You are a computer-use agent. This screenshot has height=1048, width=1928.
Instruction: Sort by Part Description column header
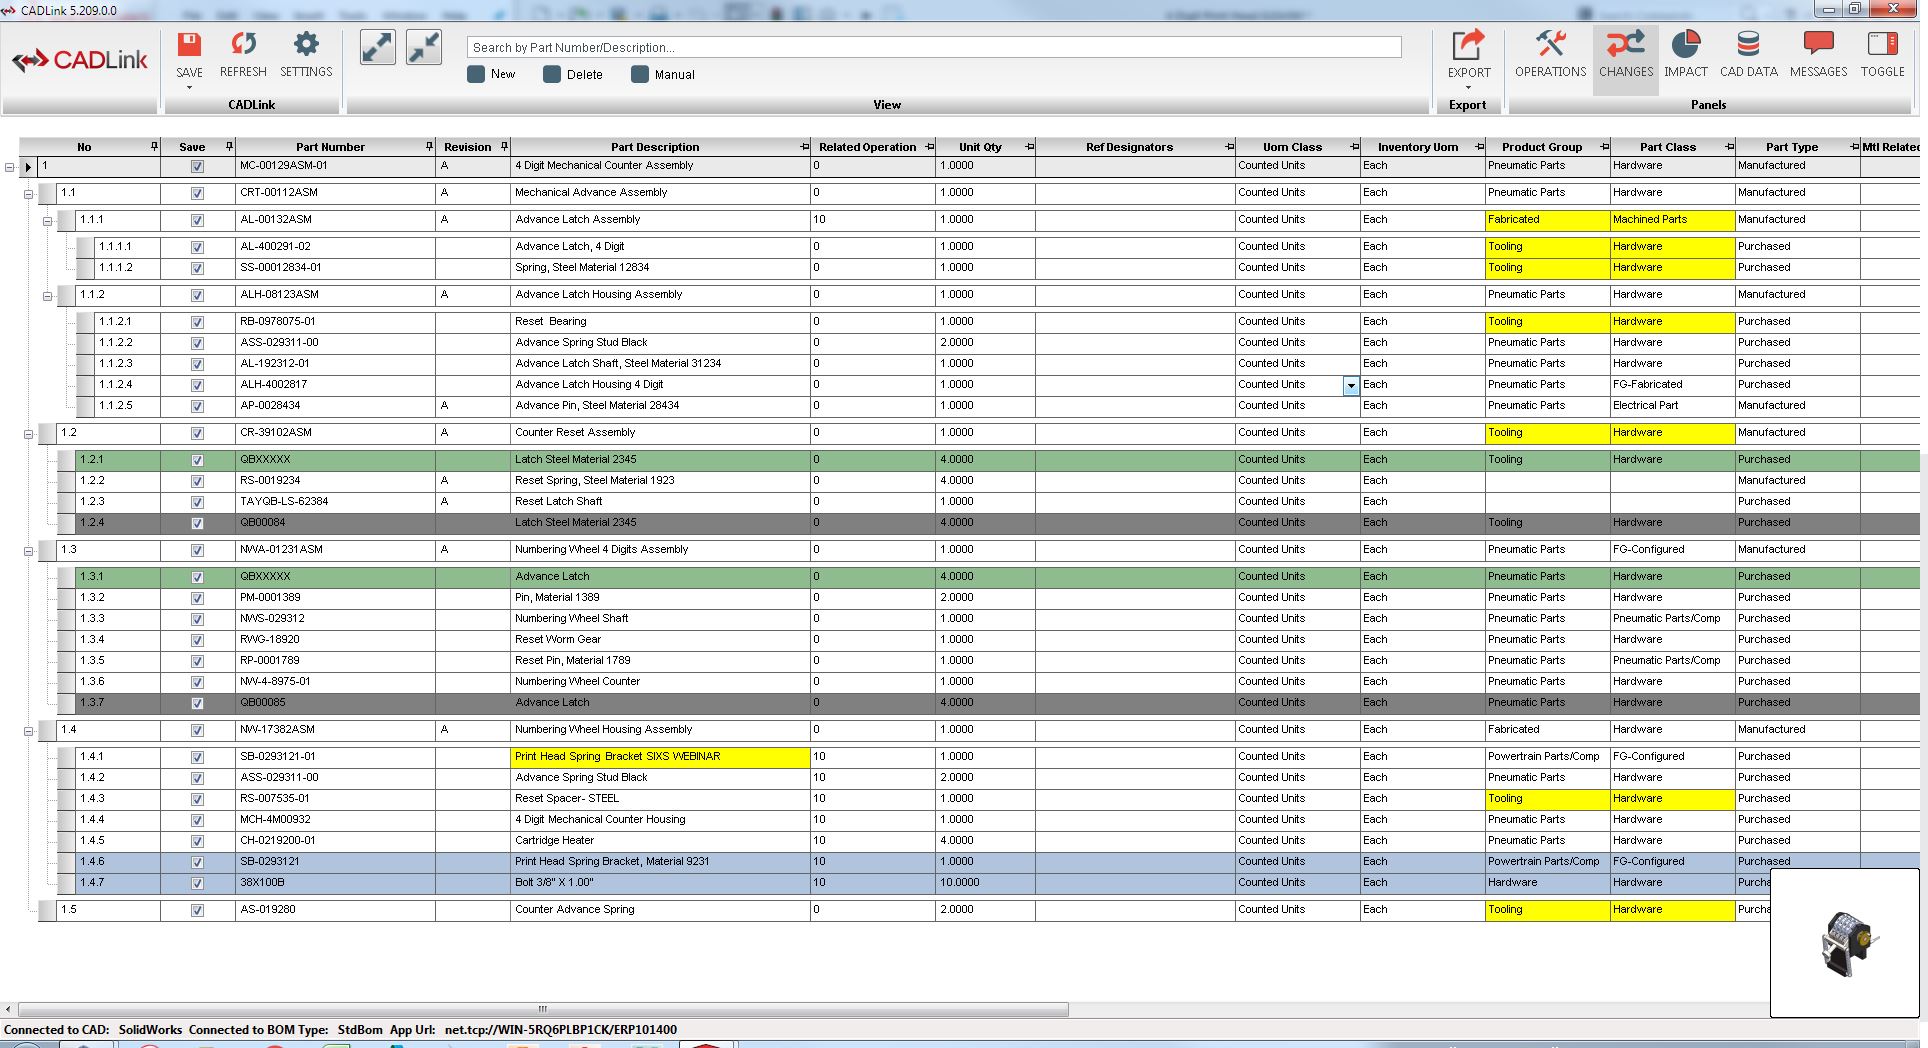pyautogui.click(x=655, y=147)
